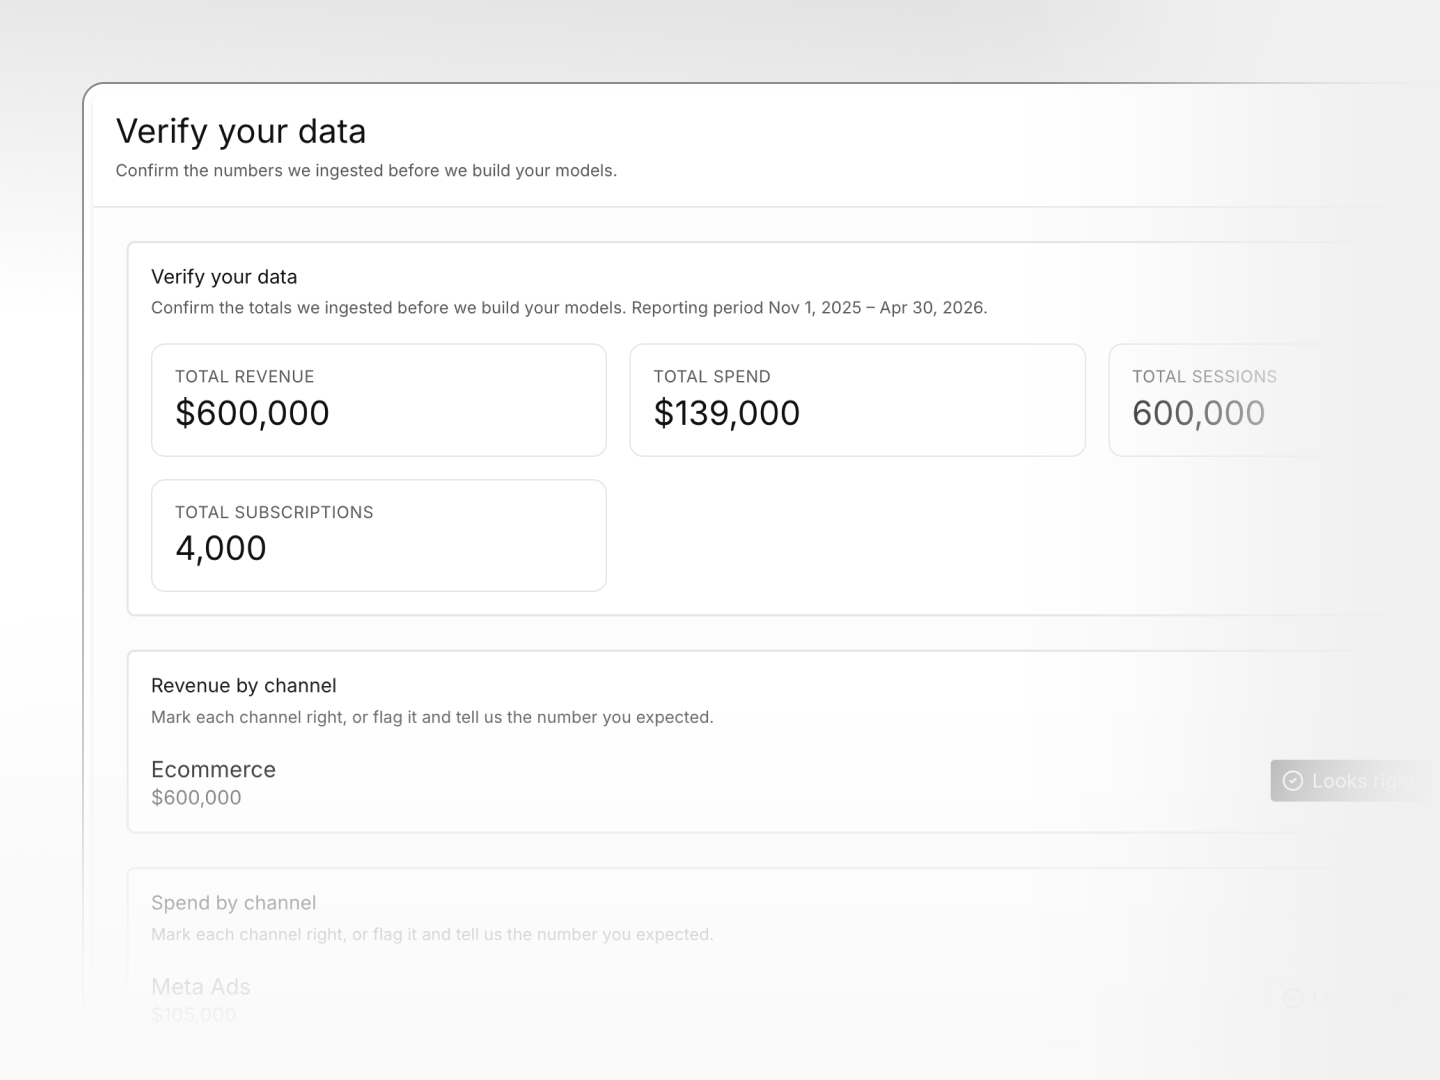
Task: Click the Revenue by channel heading
Action: click(x=244, y=686)
